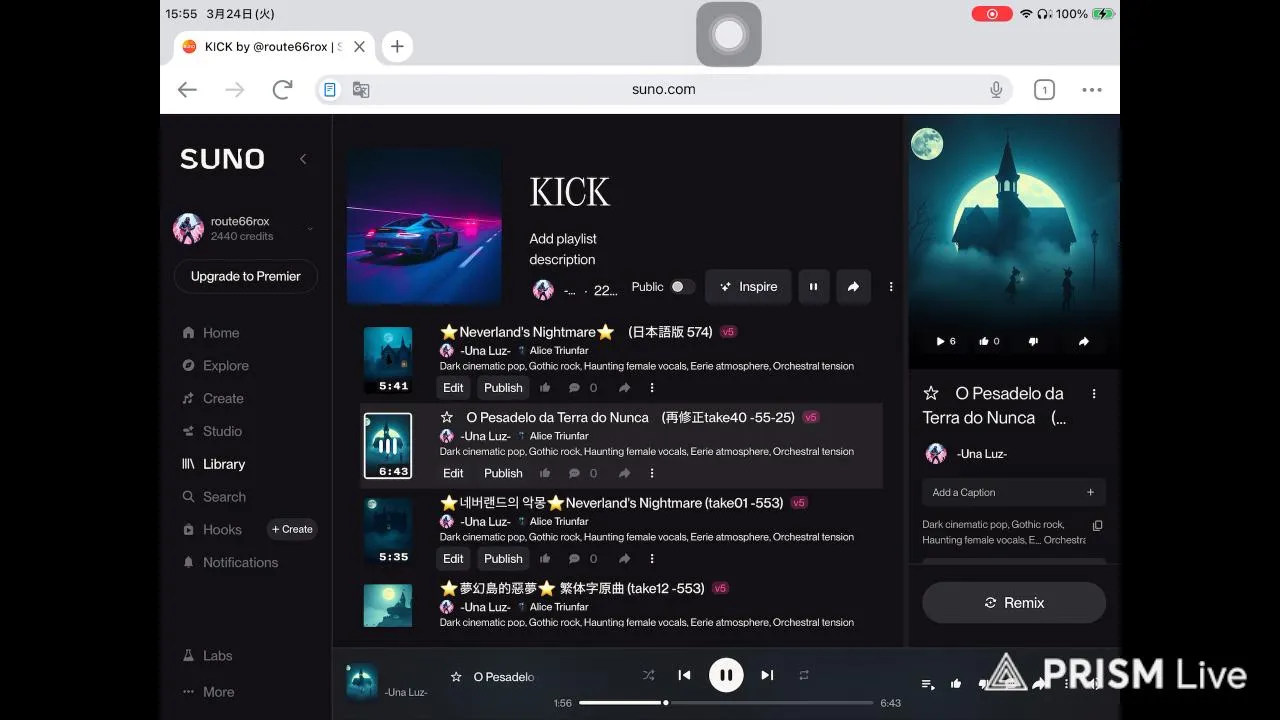1280x720 pixels.
Task: Click the Inspire button
Action: (x=748, y=287)
